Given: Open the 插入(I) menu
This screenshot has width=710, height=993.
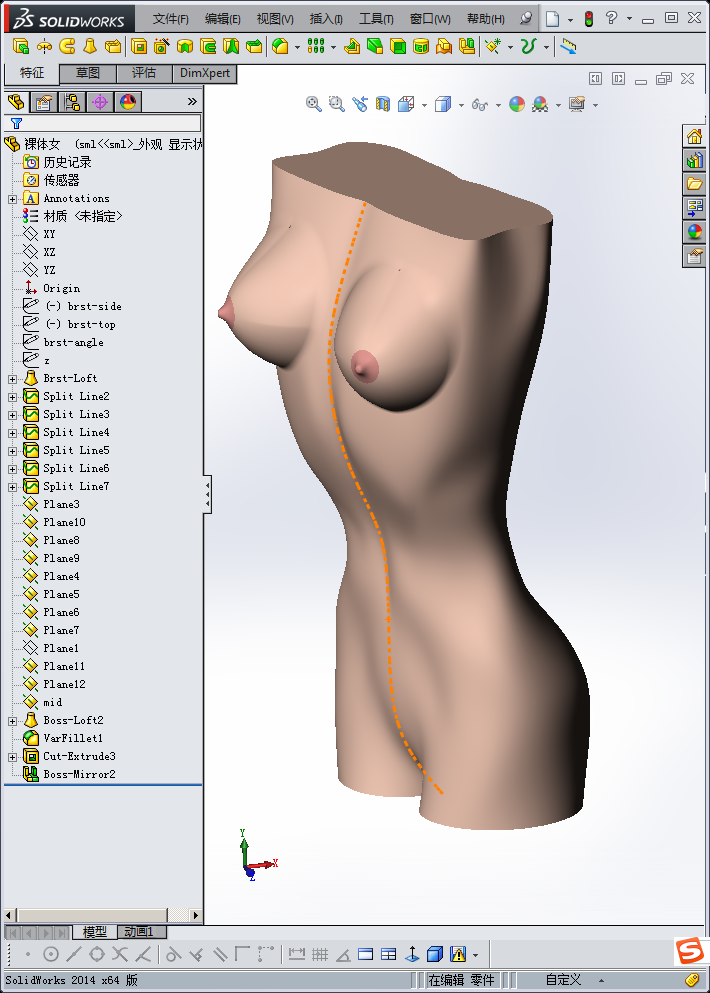Looking at the screenshot, I should pyautogui.click(x=326, y=19).
